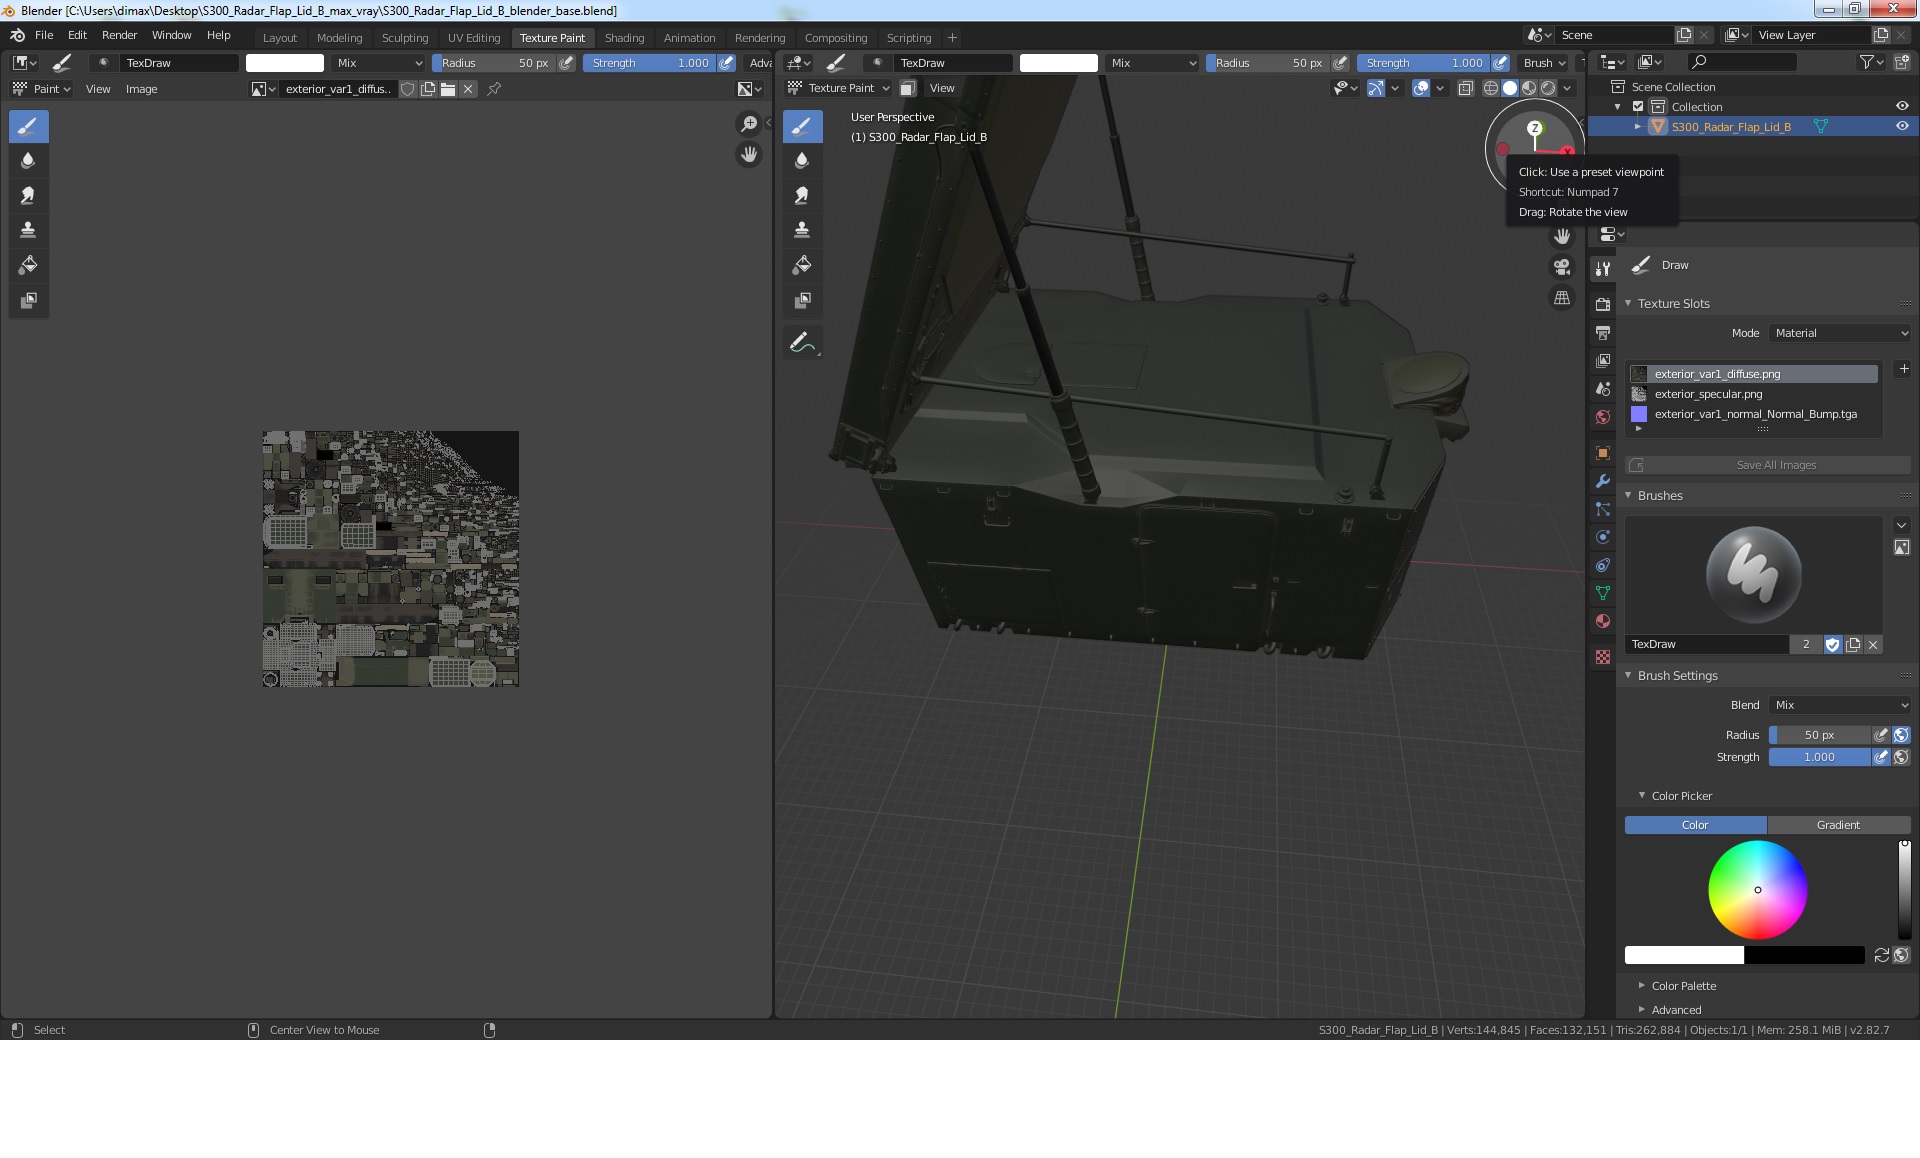1920x1158 pixels.
Task: Toggle unified radius in Brush Settings
Action: point(1901,735)
